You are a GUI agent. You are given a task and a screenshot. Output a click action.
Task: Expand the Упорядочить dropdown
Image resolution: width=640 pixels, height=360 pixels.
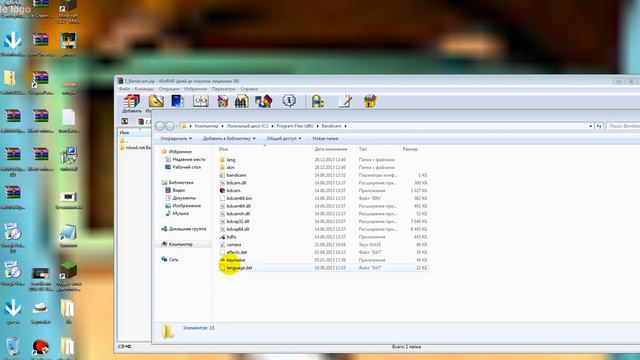[176, 139]
